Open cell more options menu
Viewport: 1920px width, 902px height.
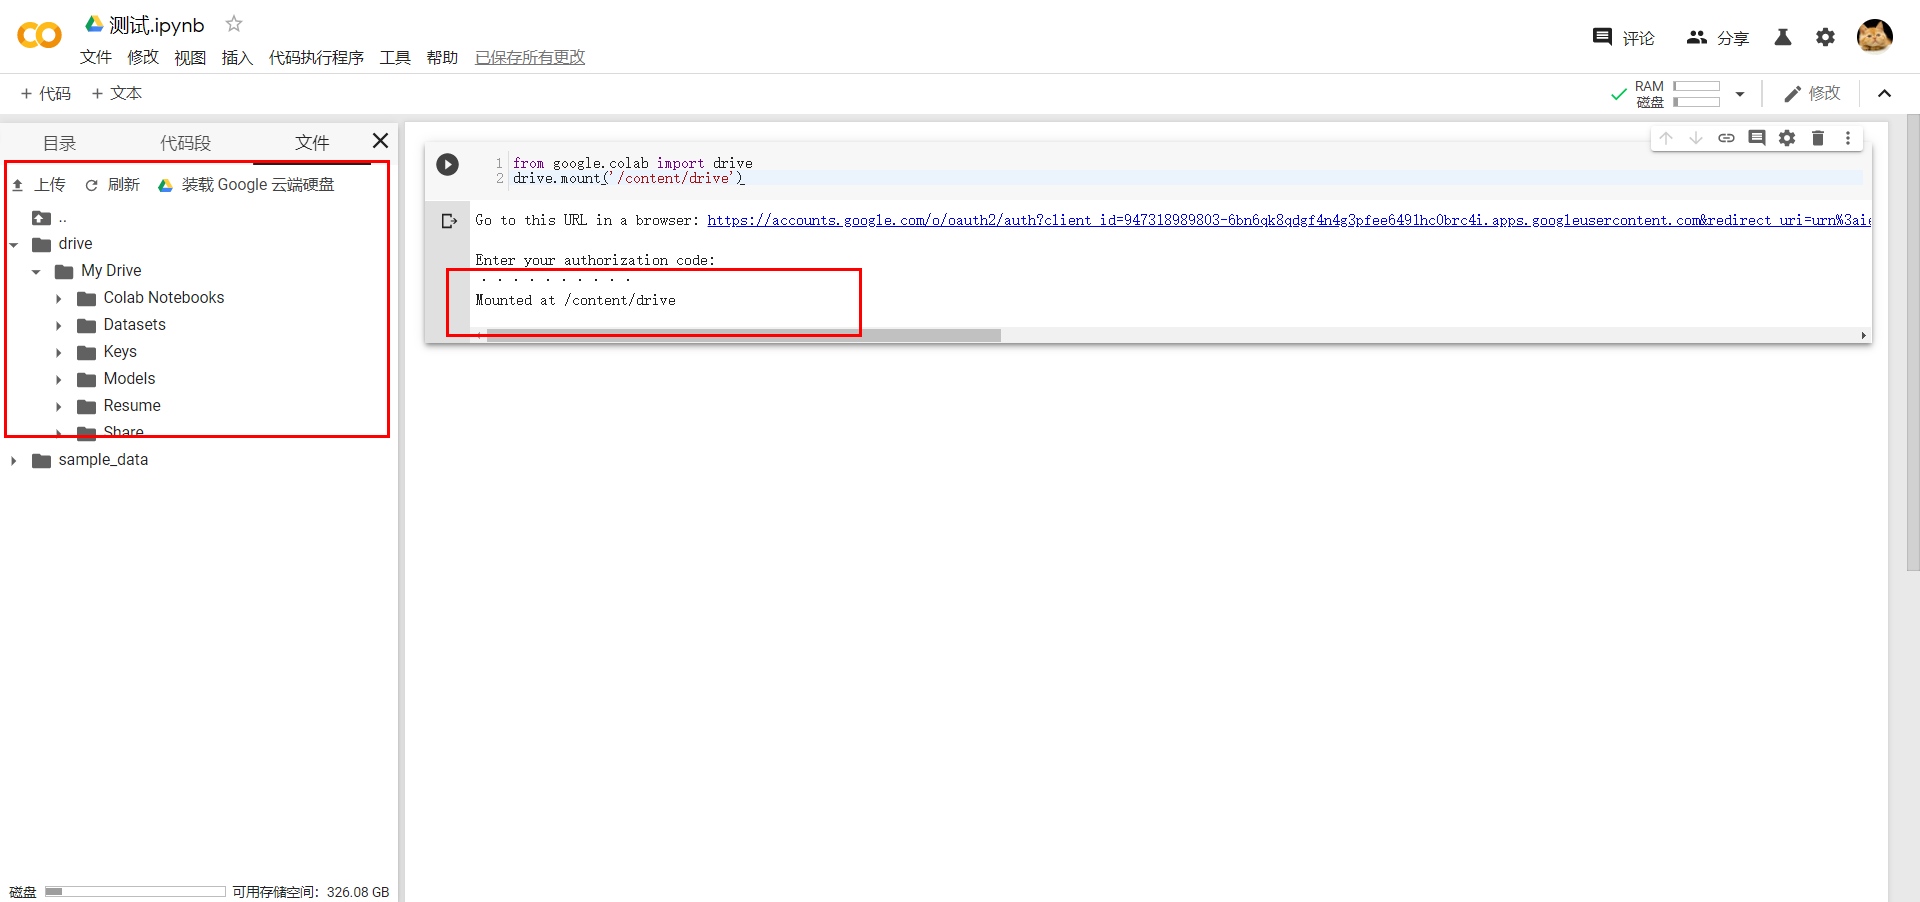pos(1848,138)
